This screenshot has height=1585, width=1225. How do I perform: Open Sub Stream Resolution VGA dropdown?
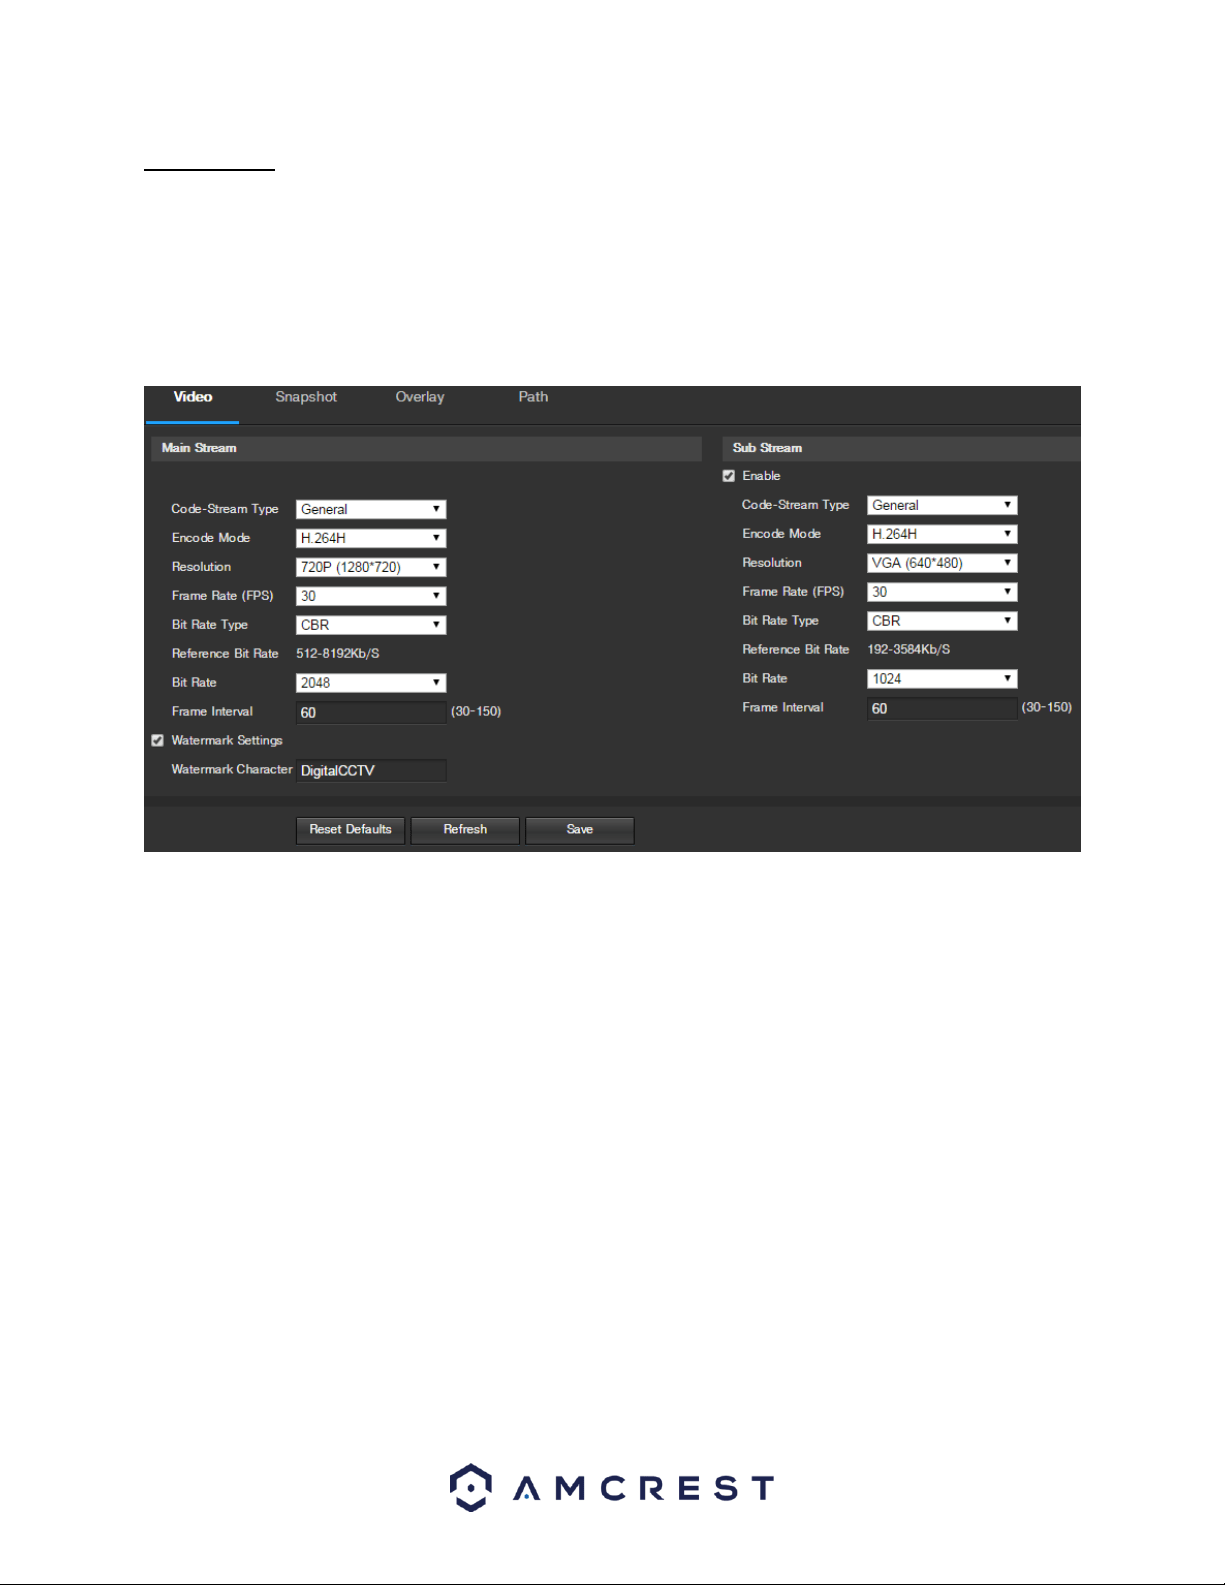(942, 563)
